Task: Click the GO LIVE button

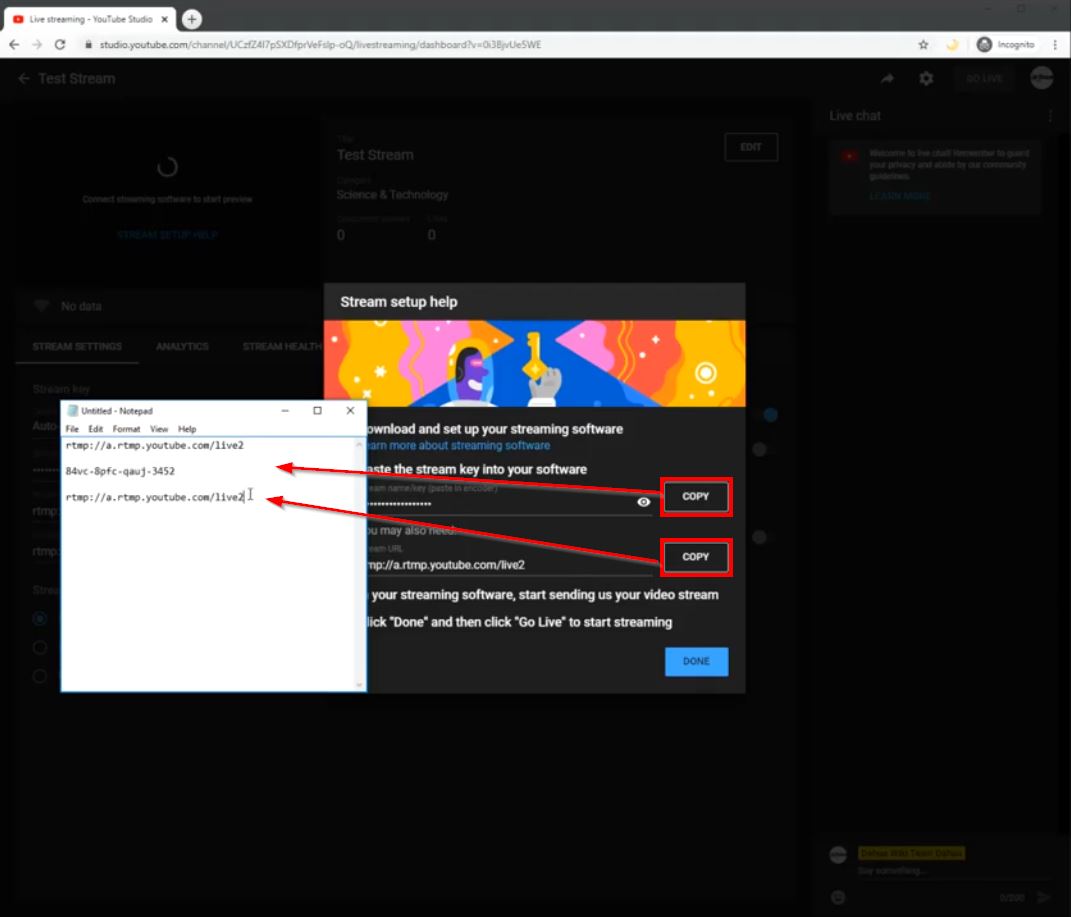Action: pos(984,79)
